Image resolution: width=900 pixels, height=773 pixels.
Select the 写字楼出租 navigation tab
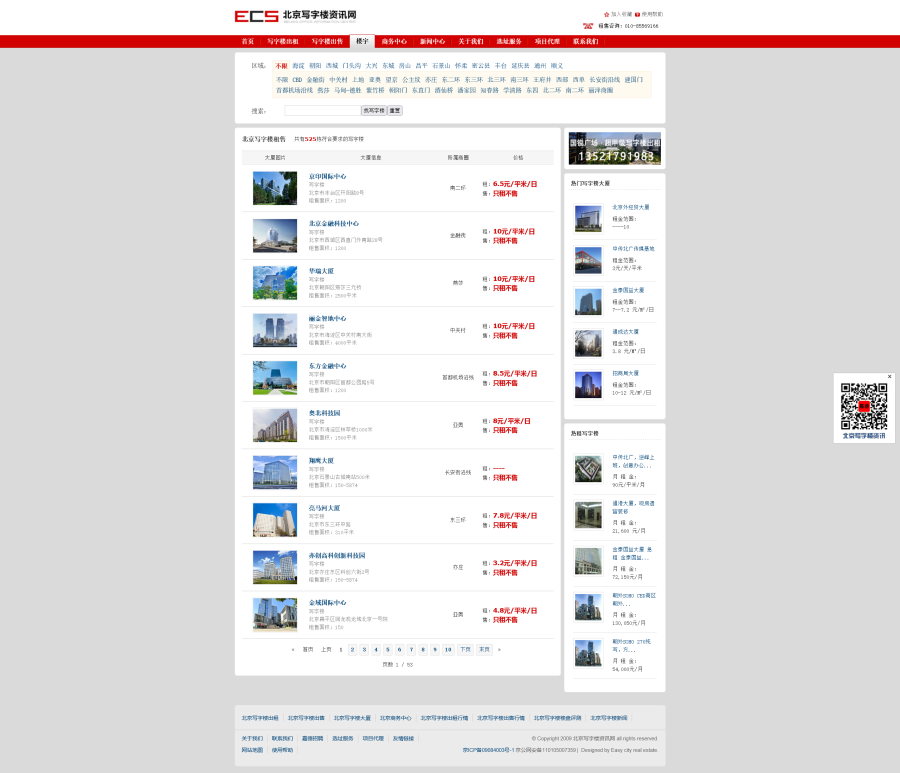pos(282,42)
